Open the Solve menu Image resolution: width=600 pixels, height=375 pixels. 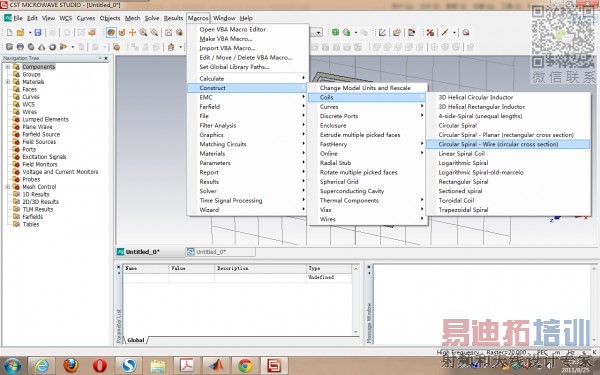152,18
